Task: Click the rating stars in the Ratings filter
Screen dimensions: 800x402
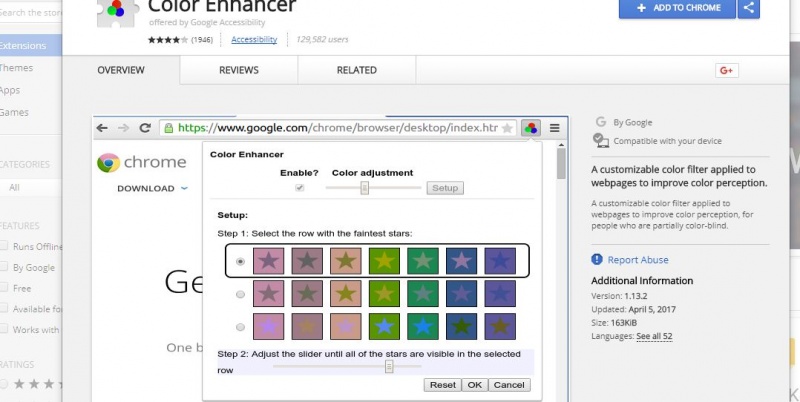Action: pos(40,384)
